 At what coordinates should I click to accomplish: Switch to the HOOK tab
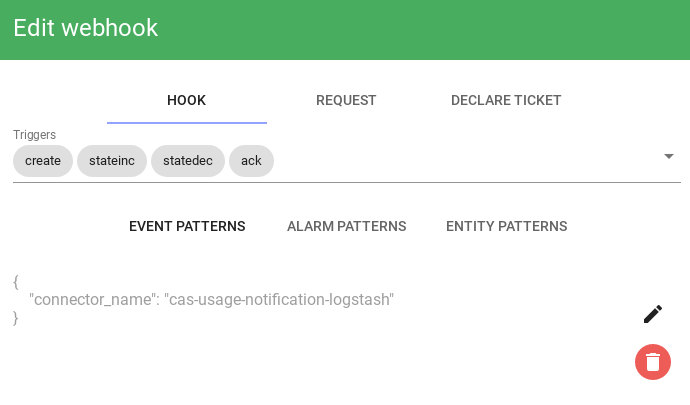(187, 100)
